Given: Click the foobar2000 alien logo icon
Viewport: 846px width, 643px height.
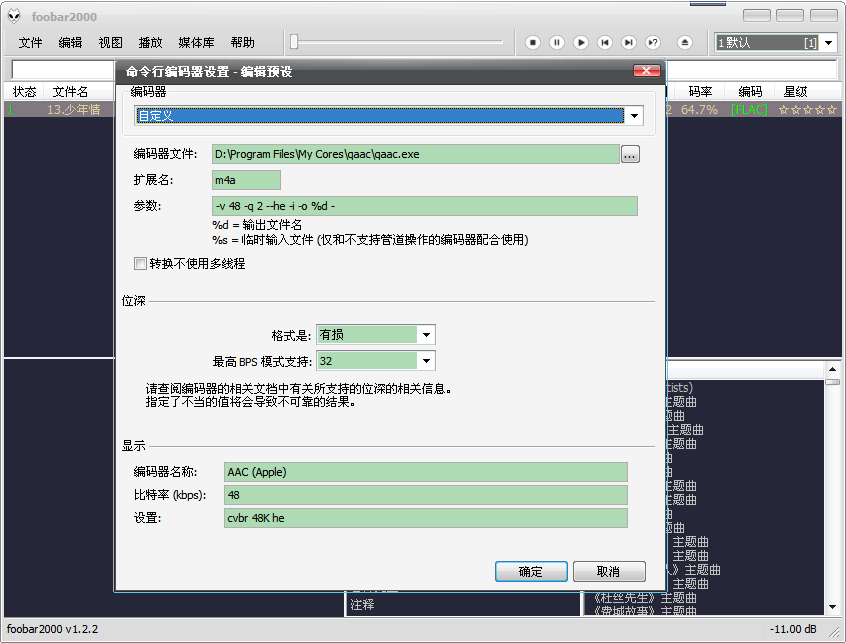Looking at the screenshot, I should point(15,16).
